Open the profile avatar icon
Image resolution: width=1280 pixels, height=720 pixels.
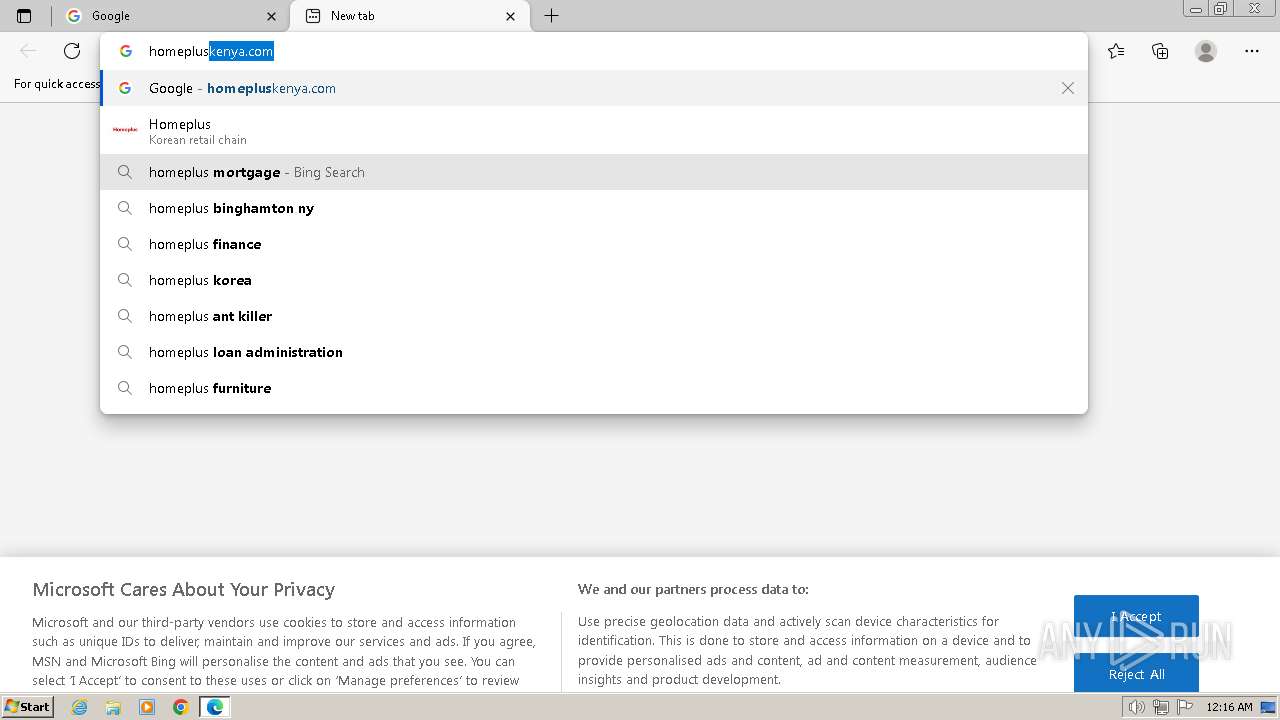tap(1206, 51)
